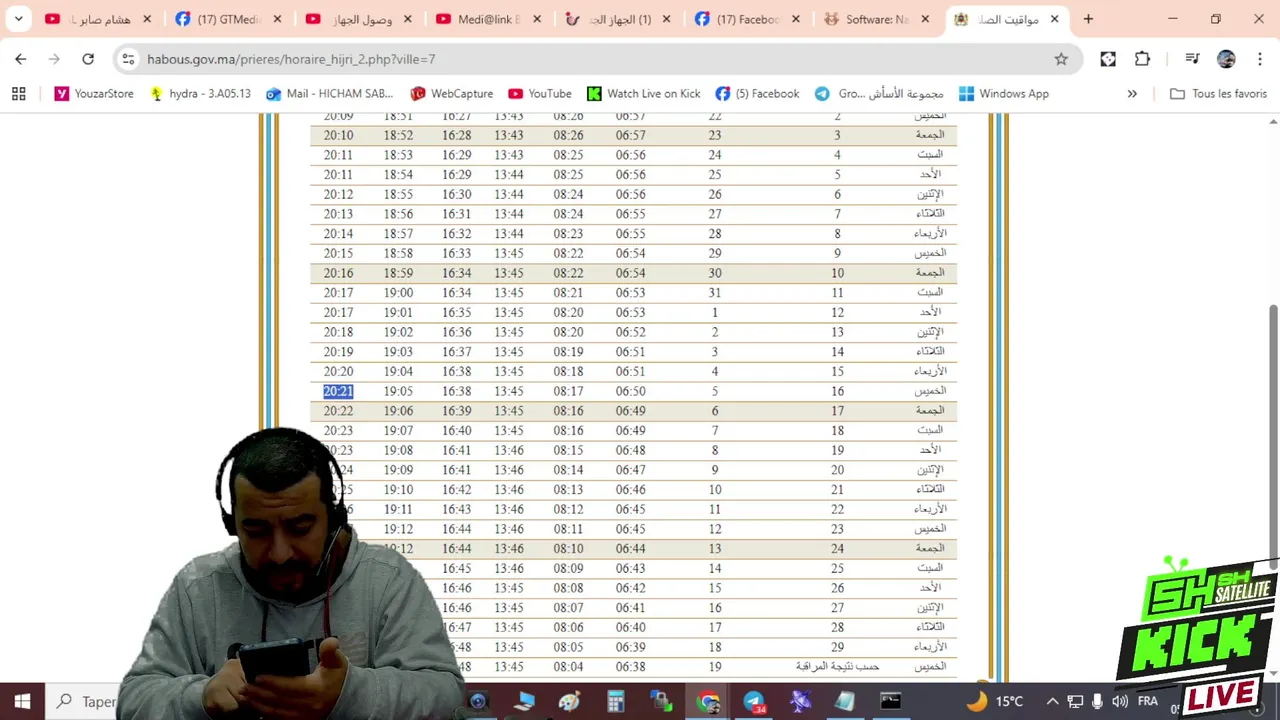
Task: Open Telegram from the taskbar
Action: coord(754,701)
